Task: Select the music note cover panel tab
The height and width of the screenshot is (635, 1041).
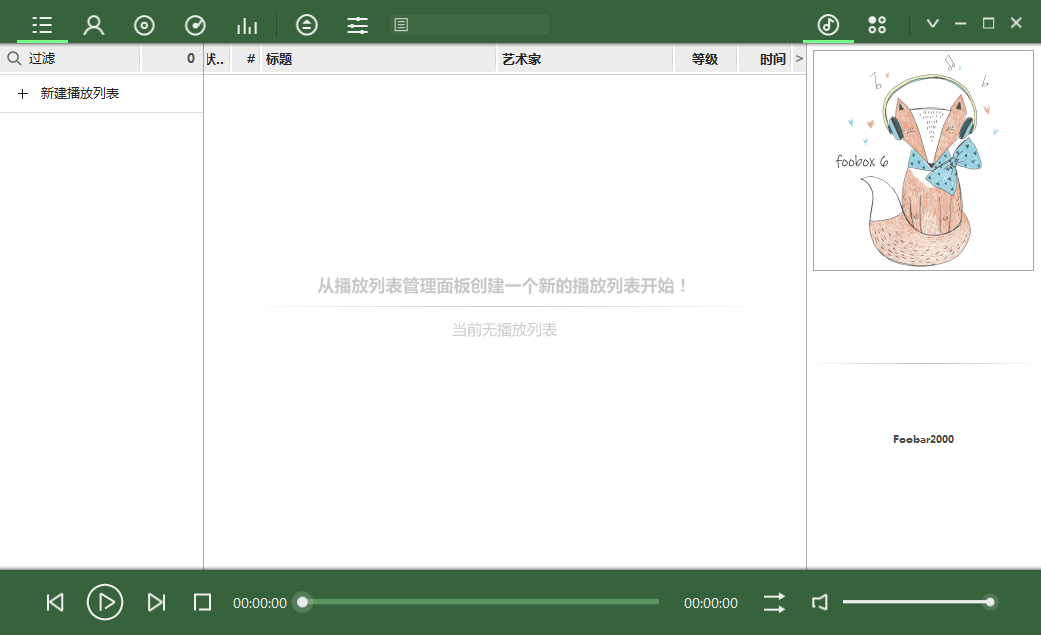Action: click(828, 25)
